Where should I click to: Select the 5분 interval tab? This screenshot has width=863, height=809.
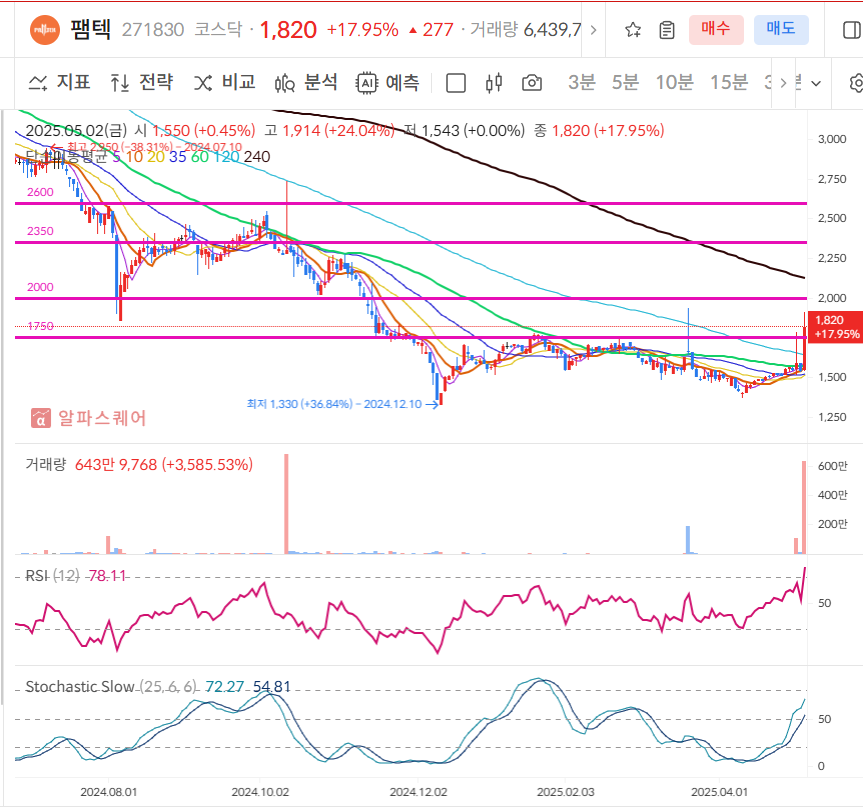(x=625, y=83)
